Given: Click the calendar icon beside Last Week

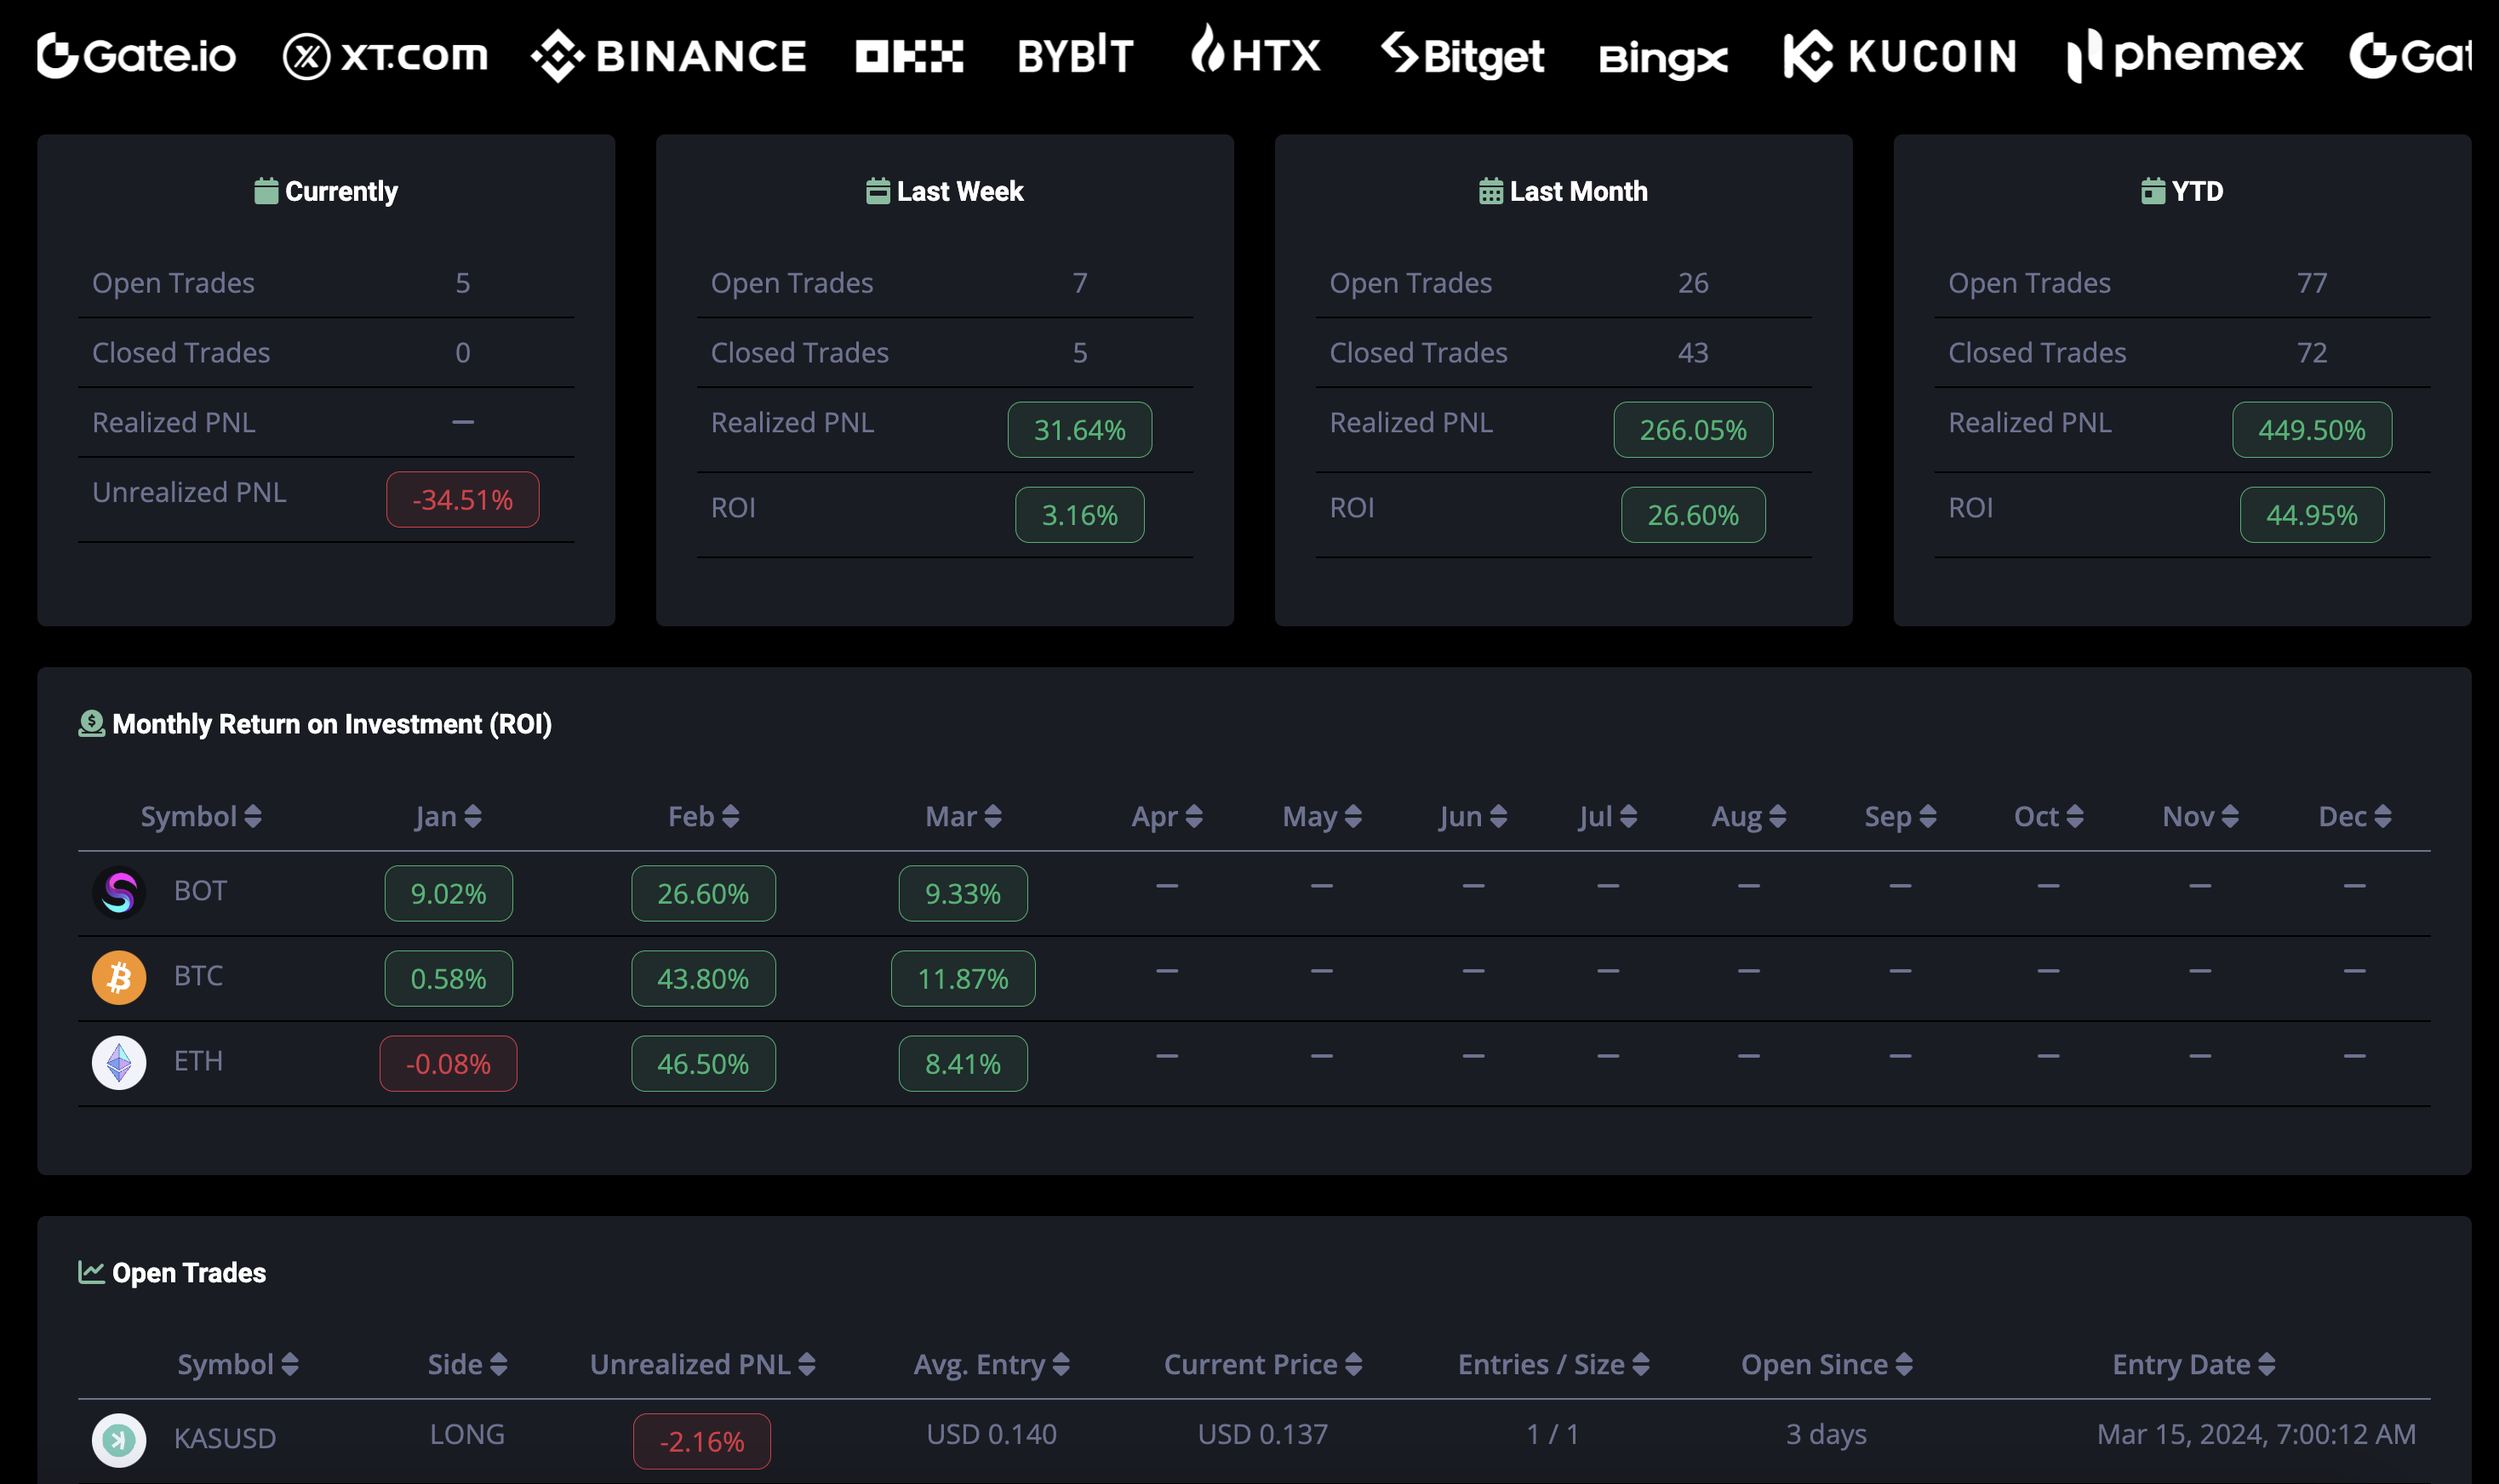Looking at the screenshot, I should click(877, 190).
